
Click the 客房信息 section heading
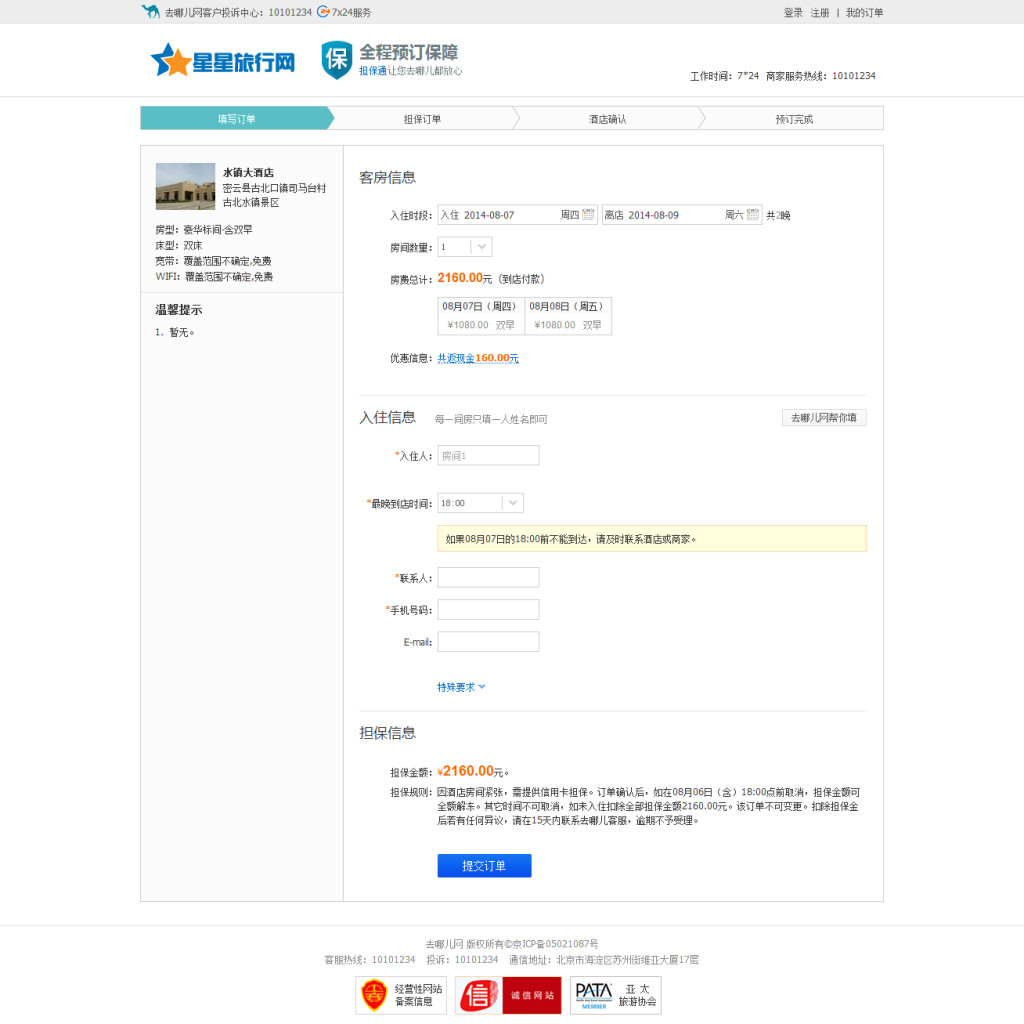click(387, 178)
